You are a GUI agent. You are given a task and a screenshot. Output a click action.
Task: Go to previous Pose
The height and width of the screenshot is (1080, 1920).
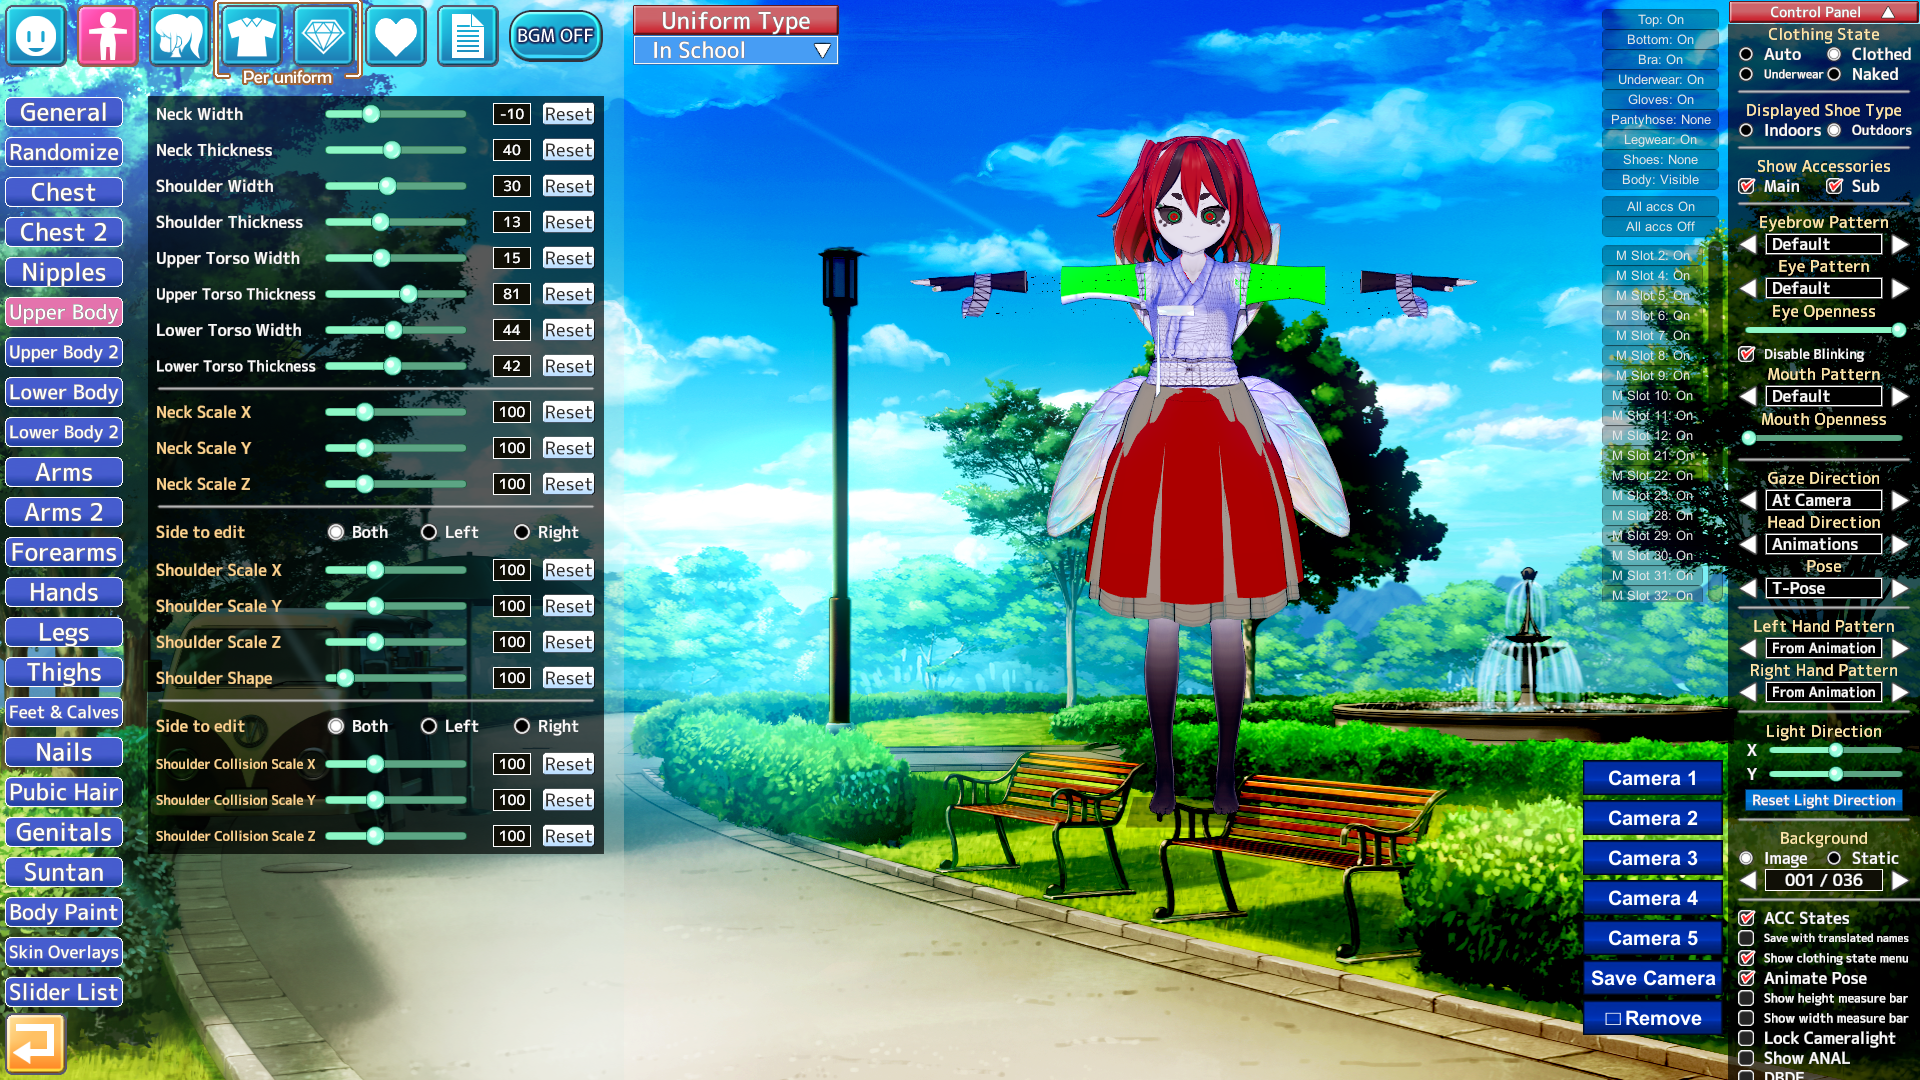pos(1748,588)
